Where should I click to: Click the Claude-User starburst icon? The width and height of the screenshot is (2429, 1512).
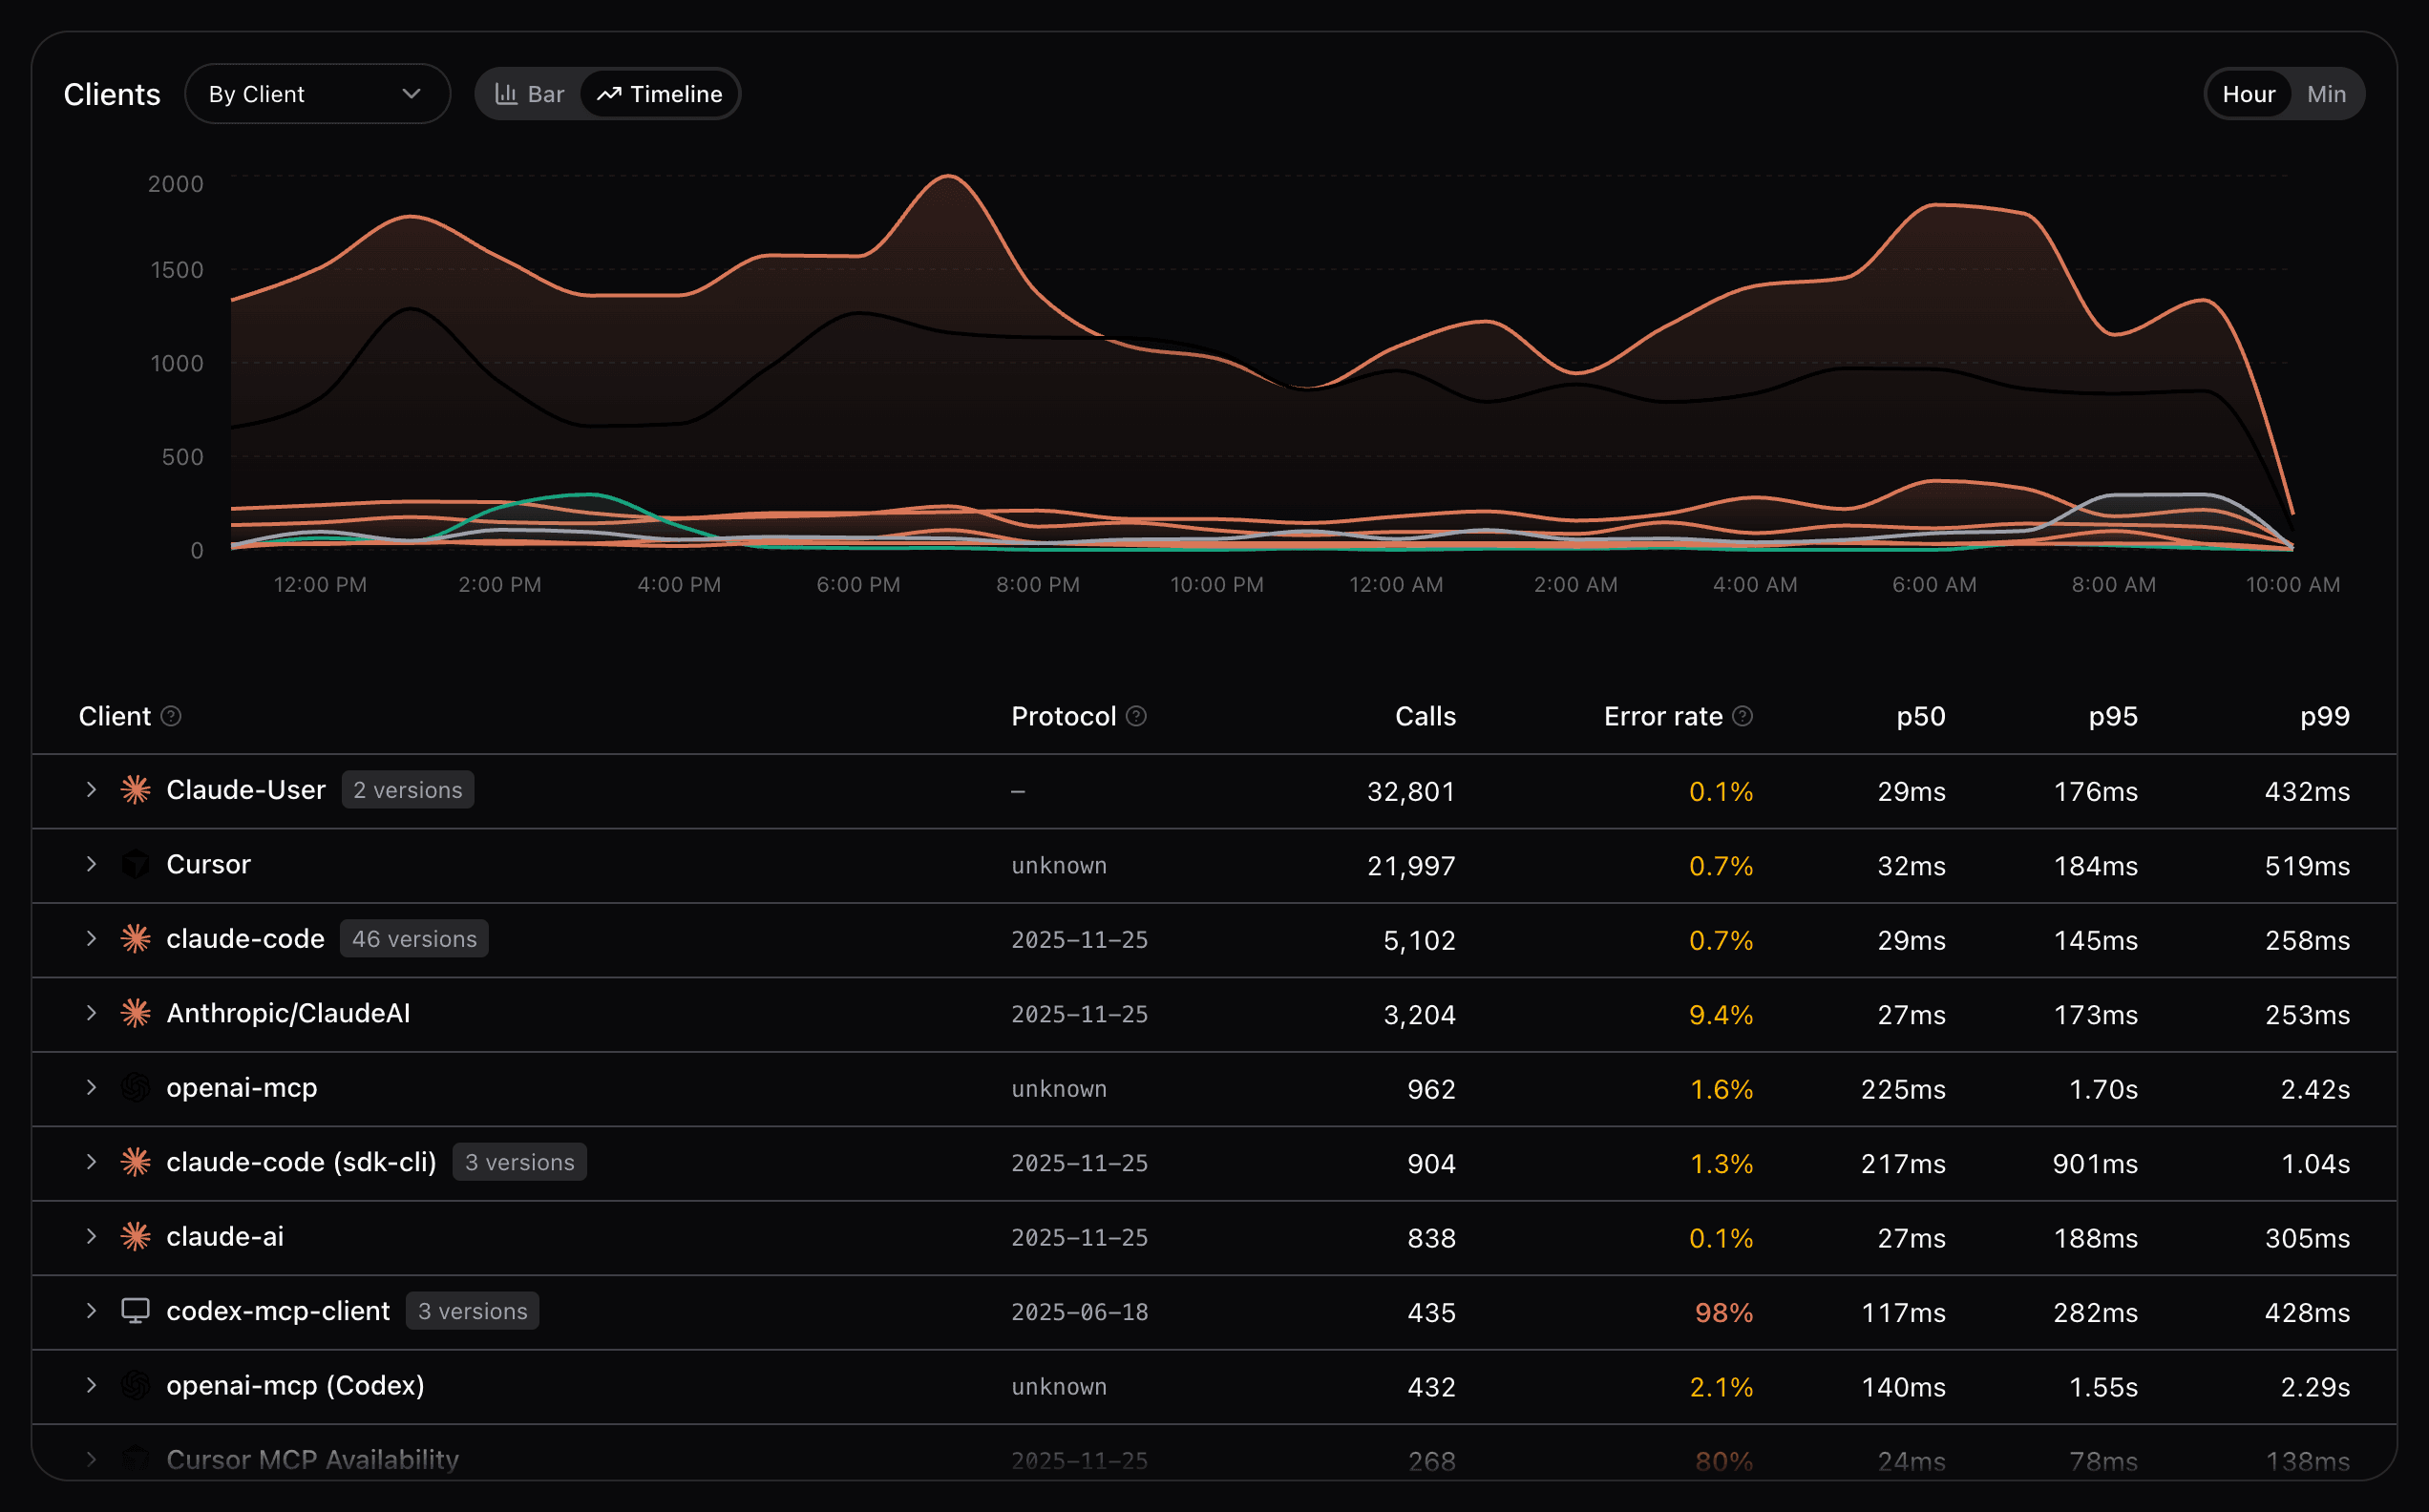coord(135,790)
